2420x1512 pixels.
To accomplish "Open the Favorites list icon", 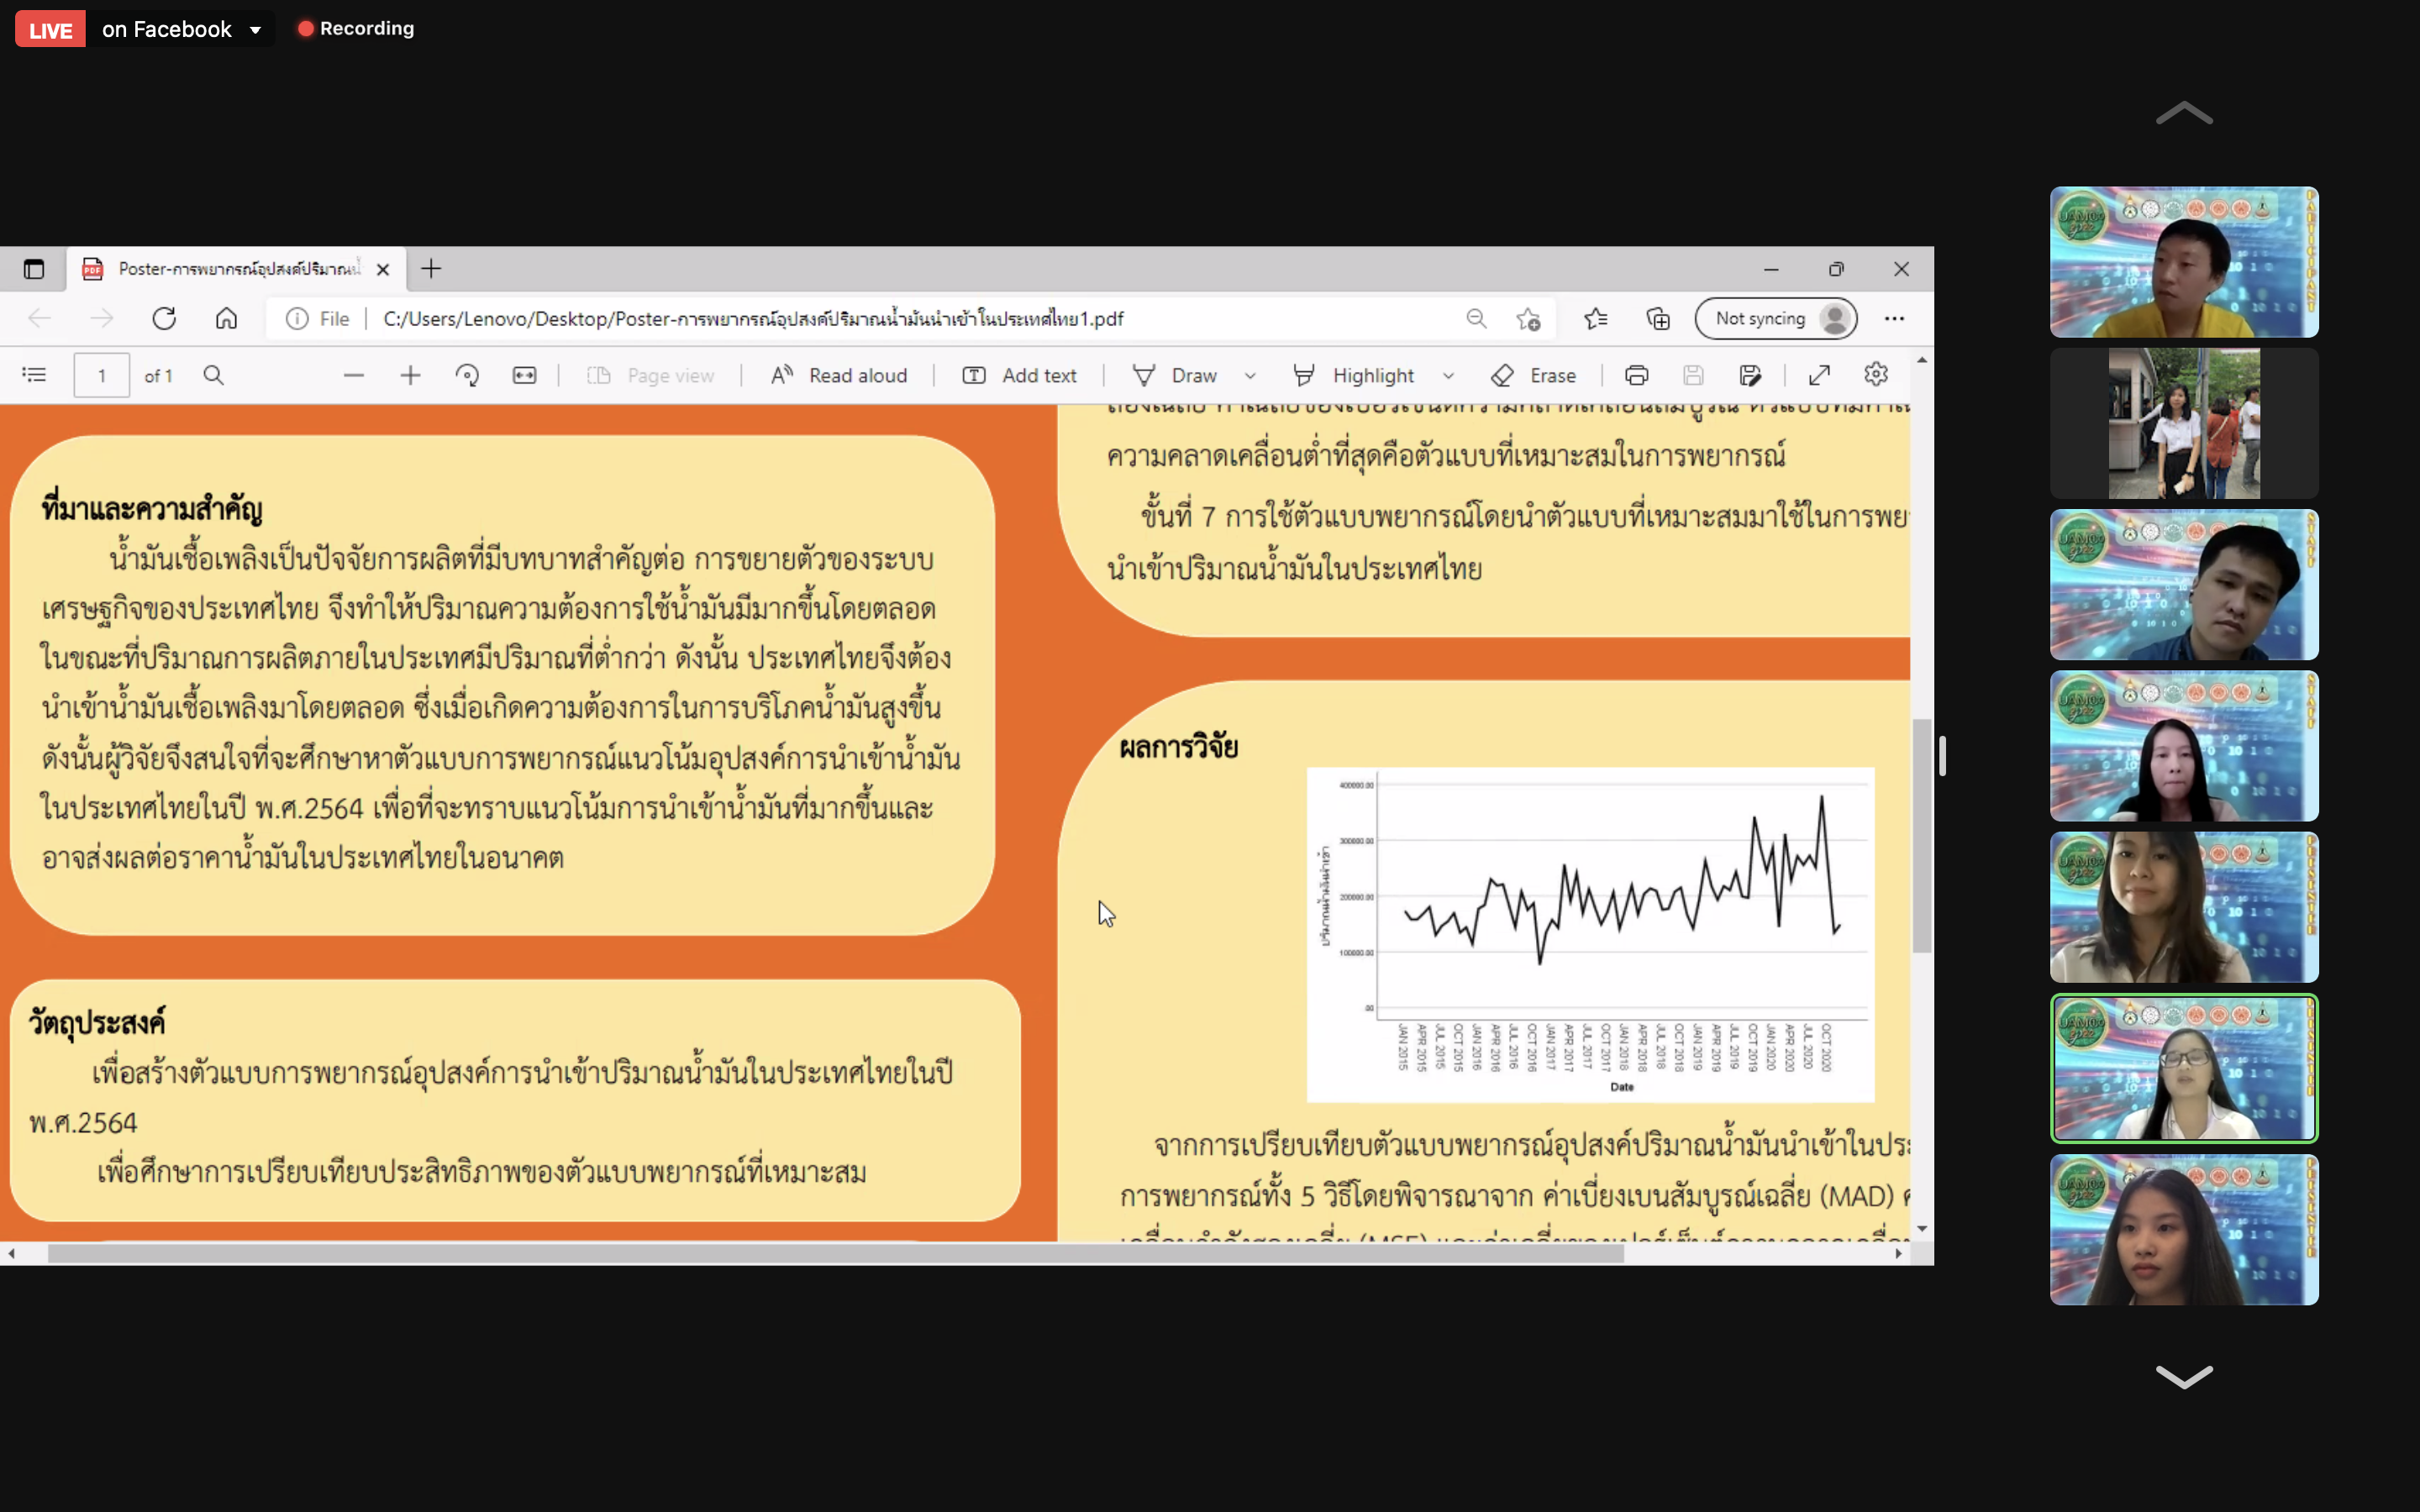I will tap(1596, 318).
